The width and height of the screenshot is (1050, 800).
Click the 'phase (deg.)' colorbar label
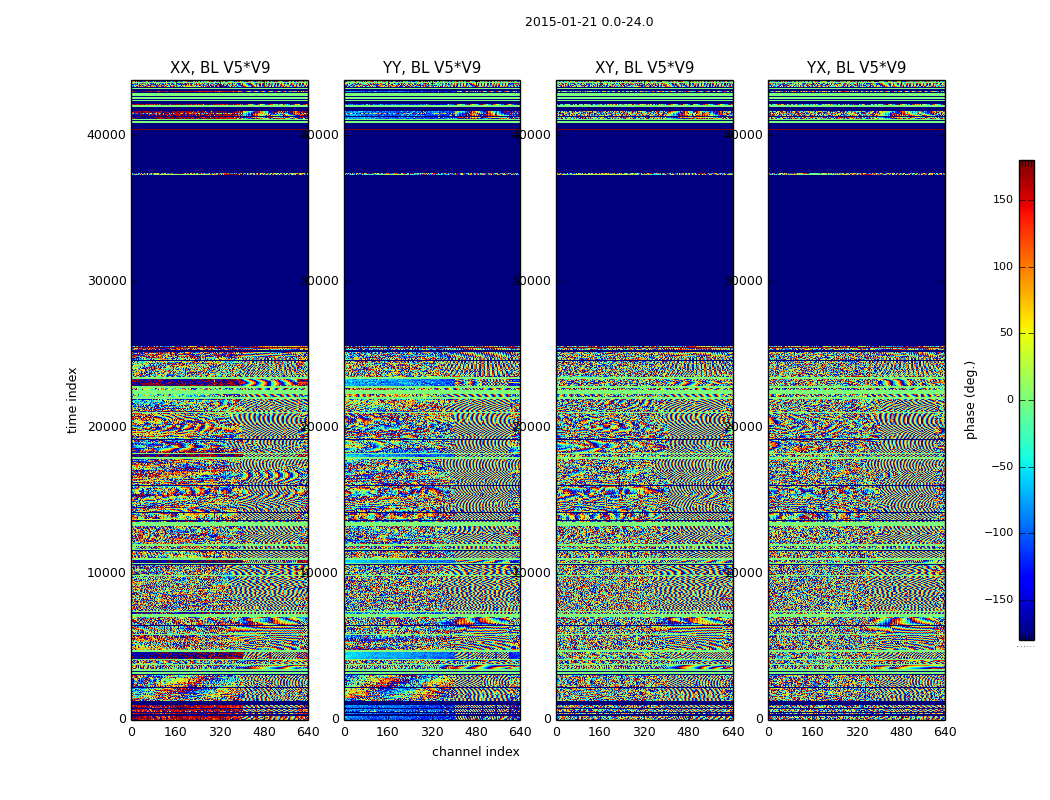pyautogui.click(x=970, y=400)
